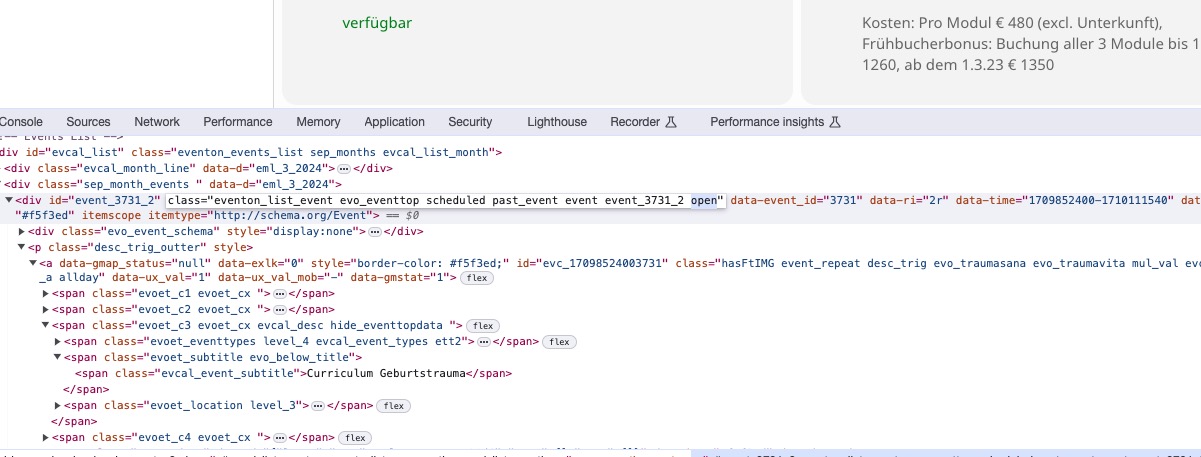Open the Performance insights flask tab

coord(775,122)
